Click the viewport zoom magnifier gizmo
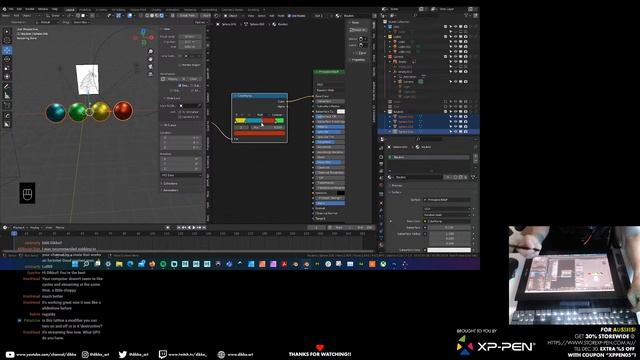This screenshot has width=640, height=360. [x=151, y=51]
